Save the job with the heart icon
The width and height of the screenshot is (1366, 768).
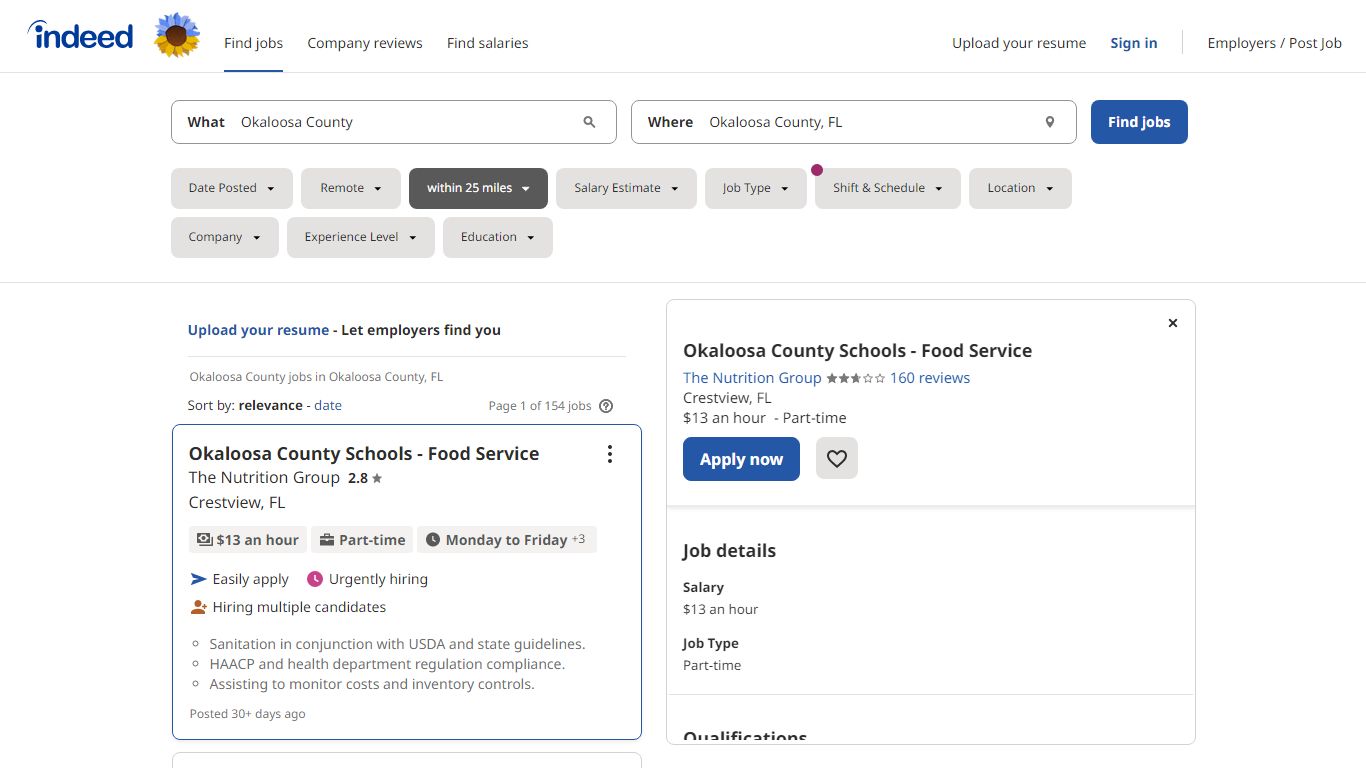click(837, 459)
